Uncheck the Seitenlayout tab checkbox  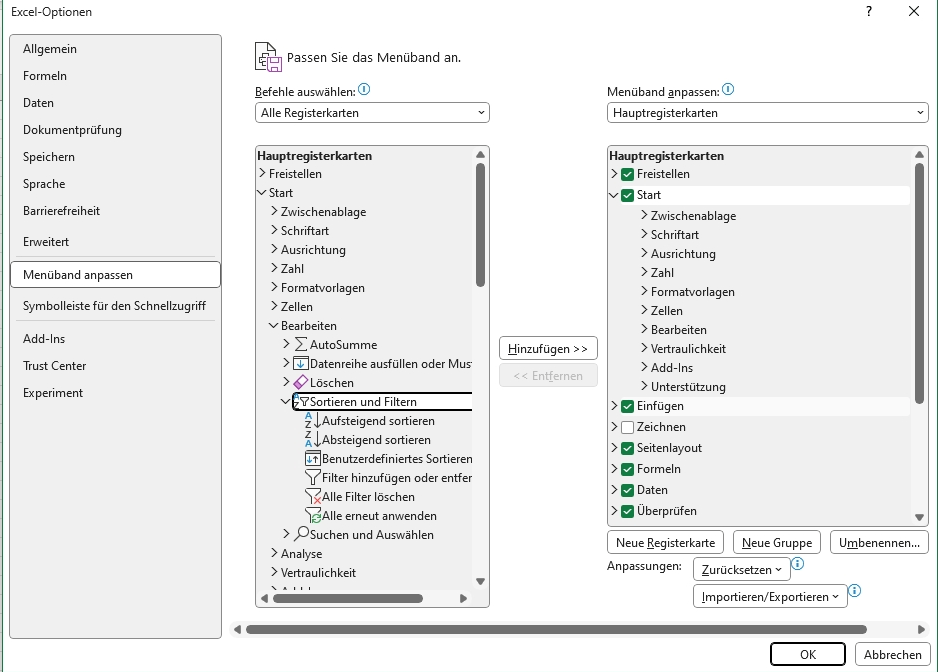click(627, 448)
